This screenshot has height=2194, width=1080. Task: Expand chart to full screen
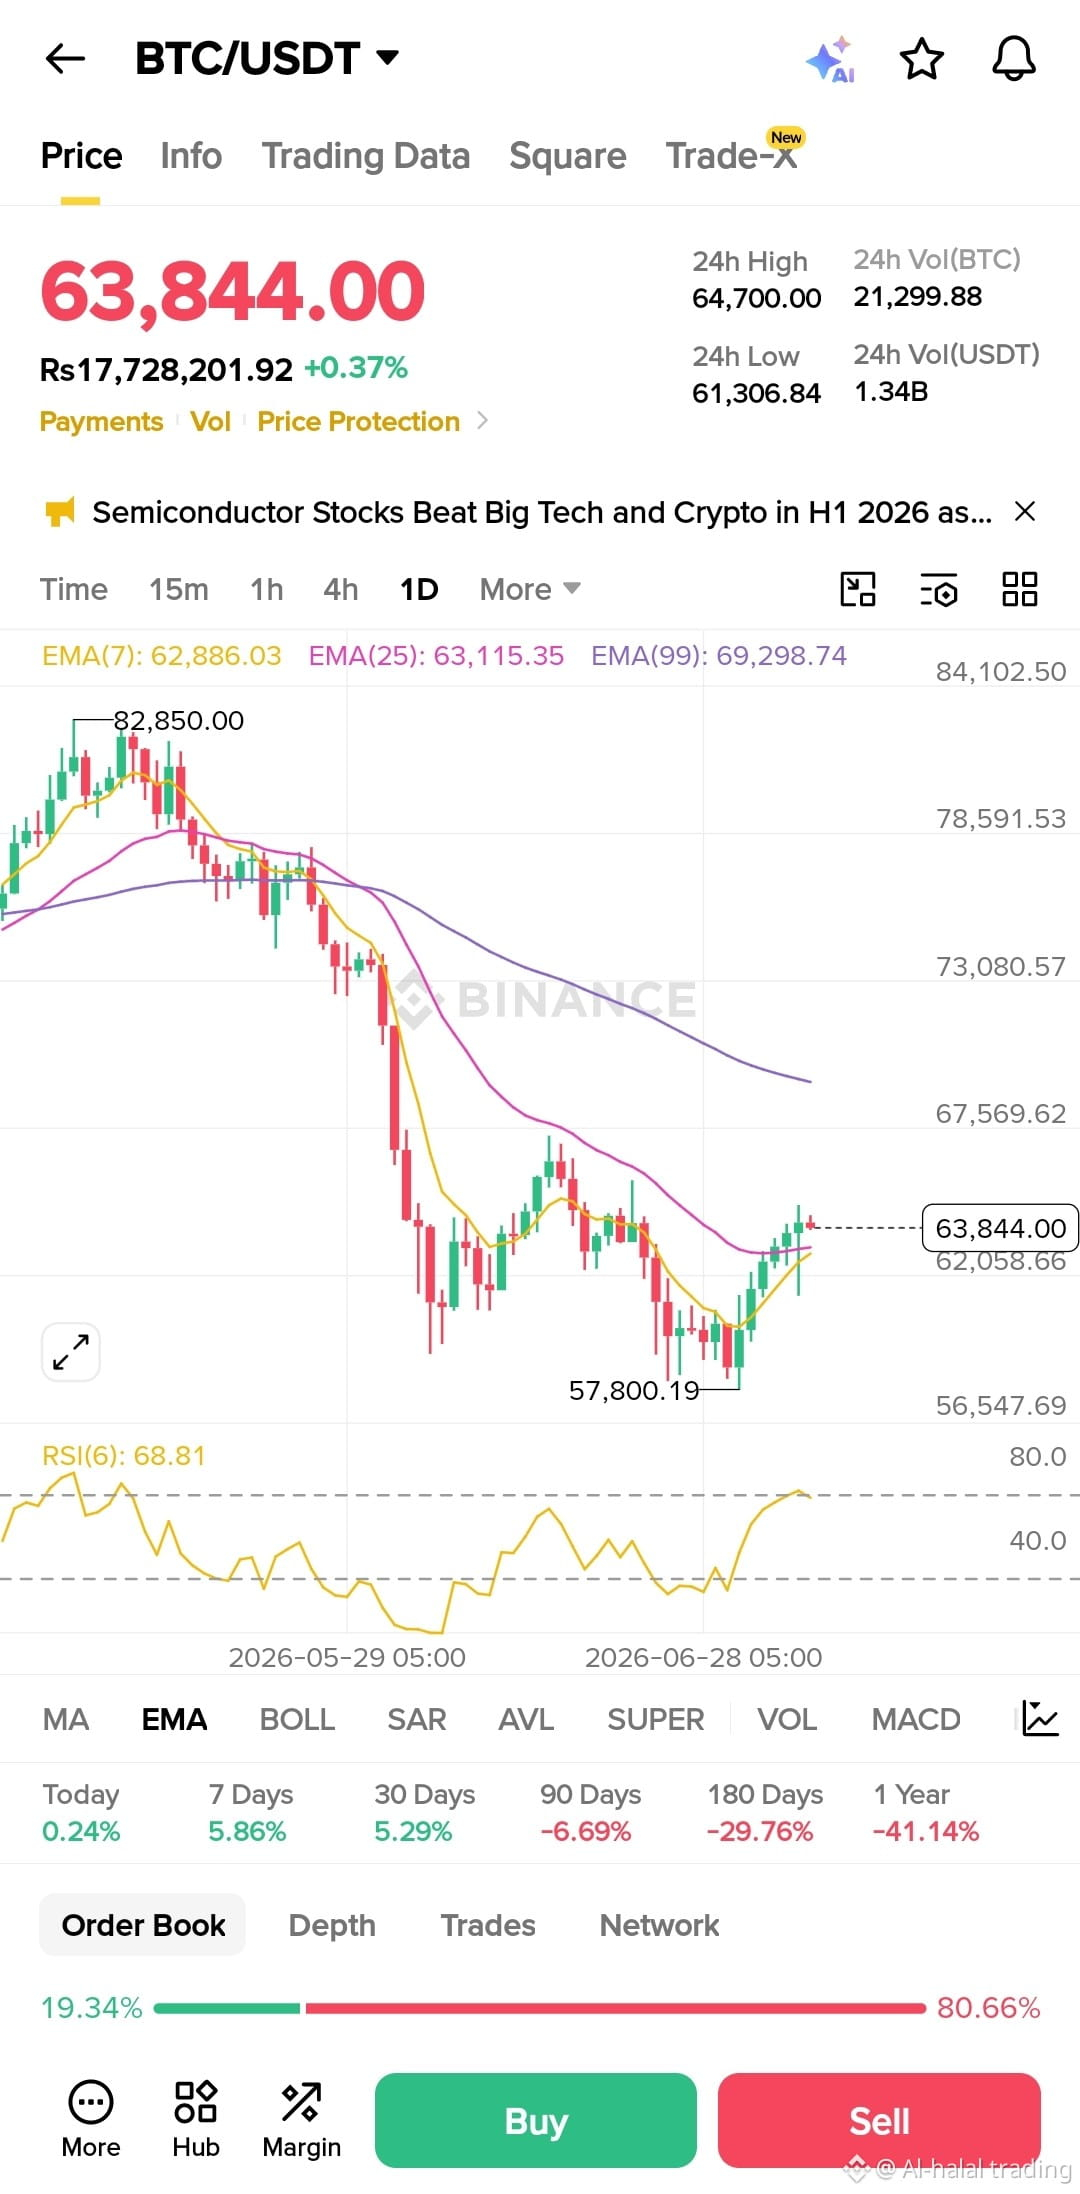71,1353
